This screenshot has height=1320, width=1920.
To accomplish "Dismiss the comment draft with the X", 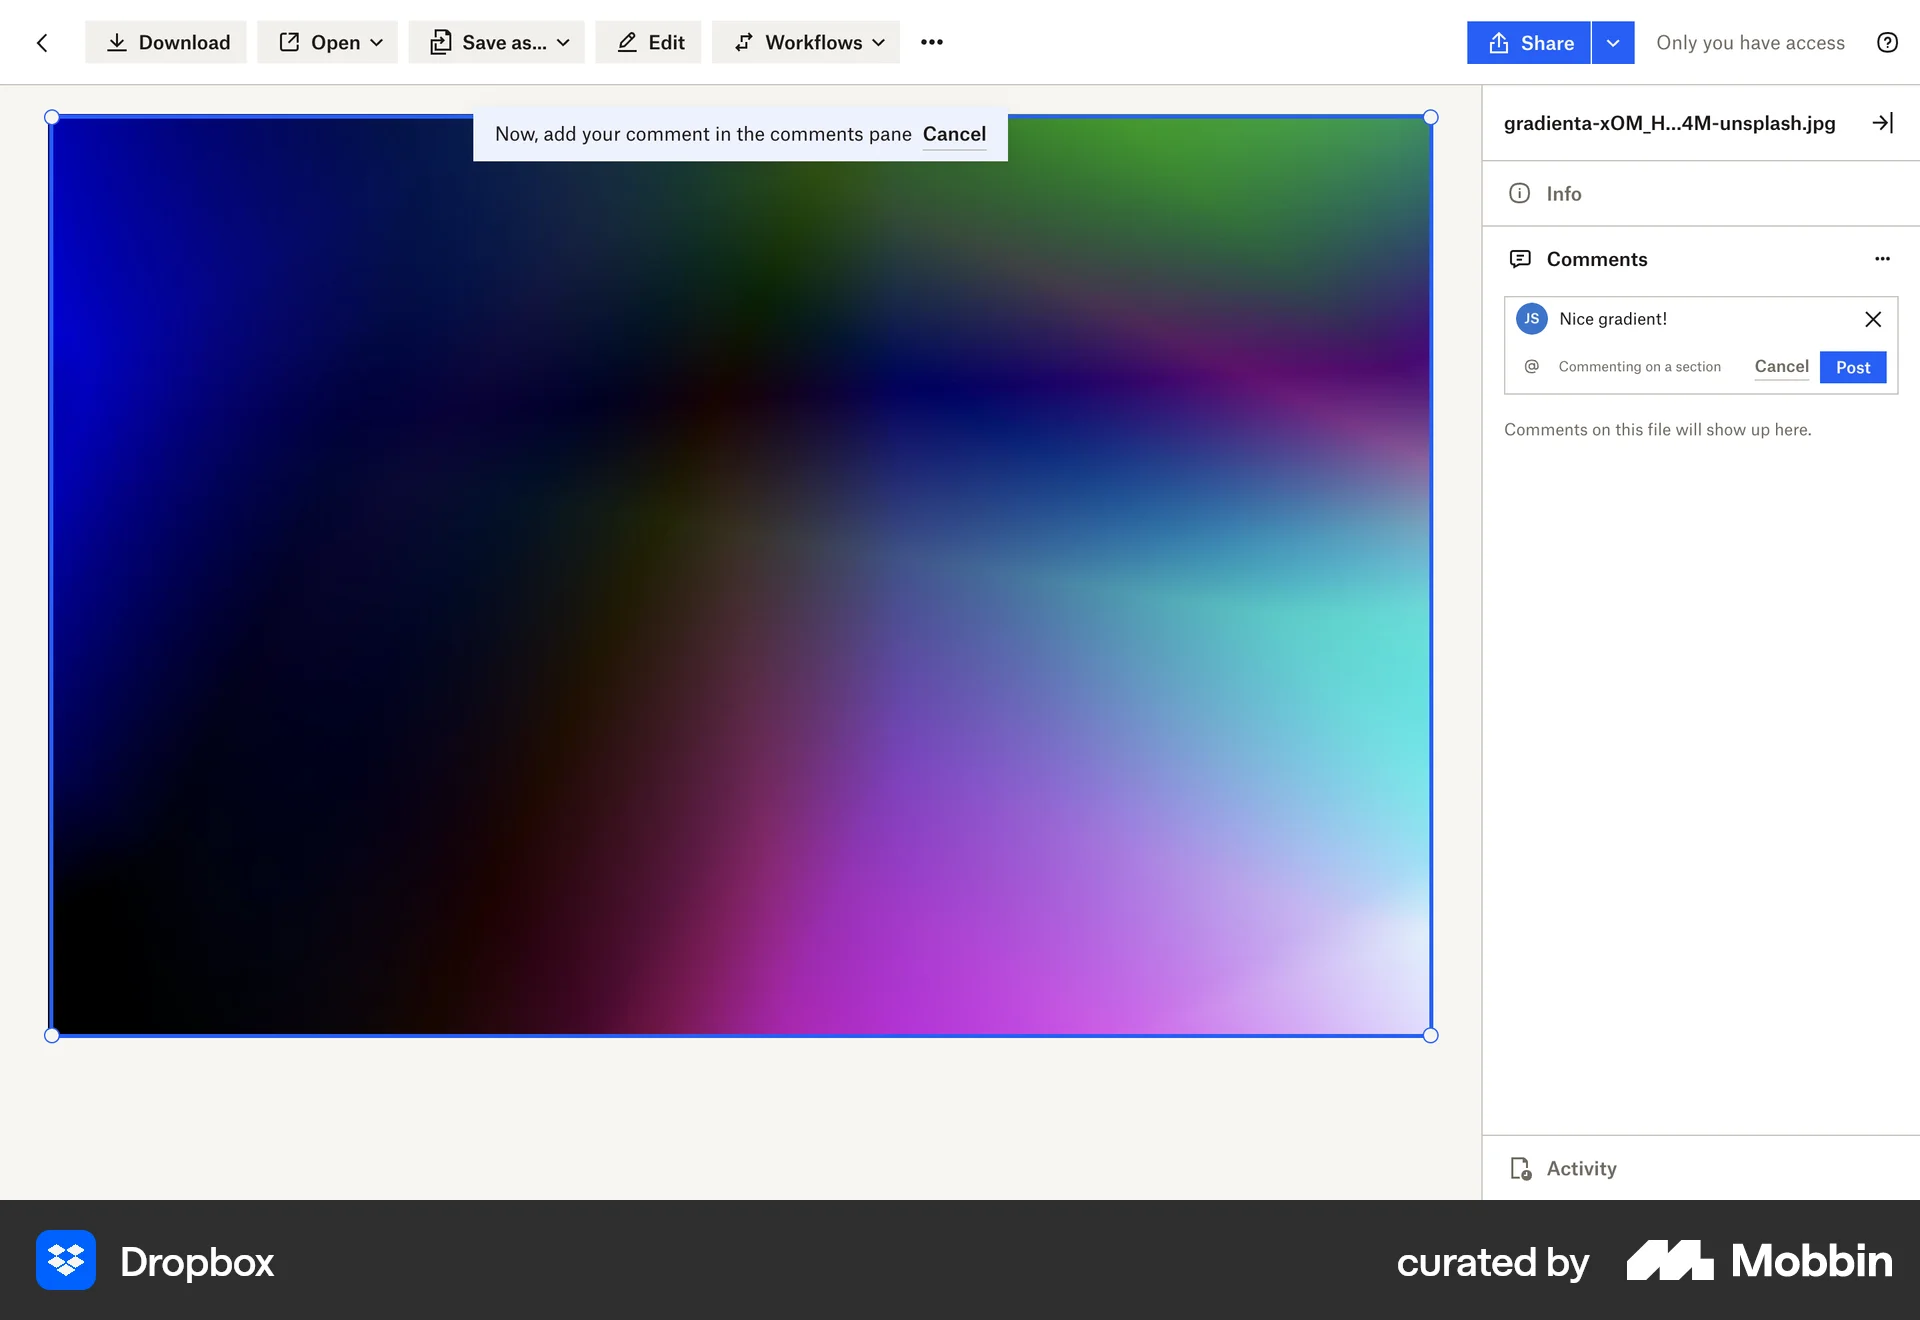I will [1873, 319].
